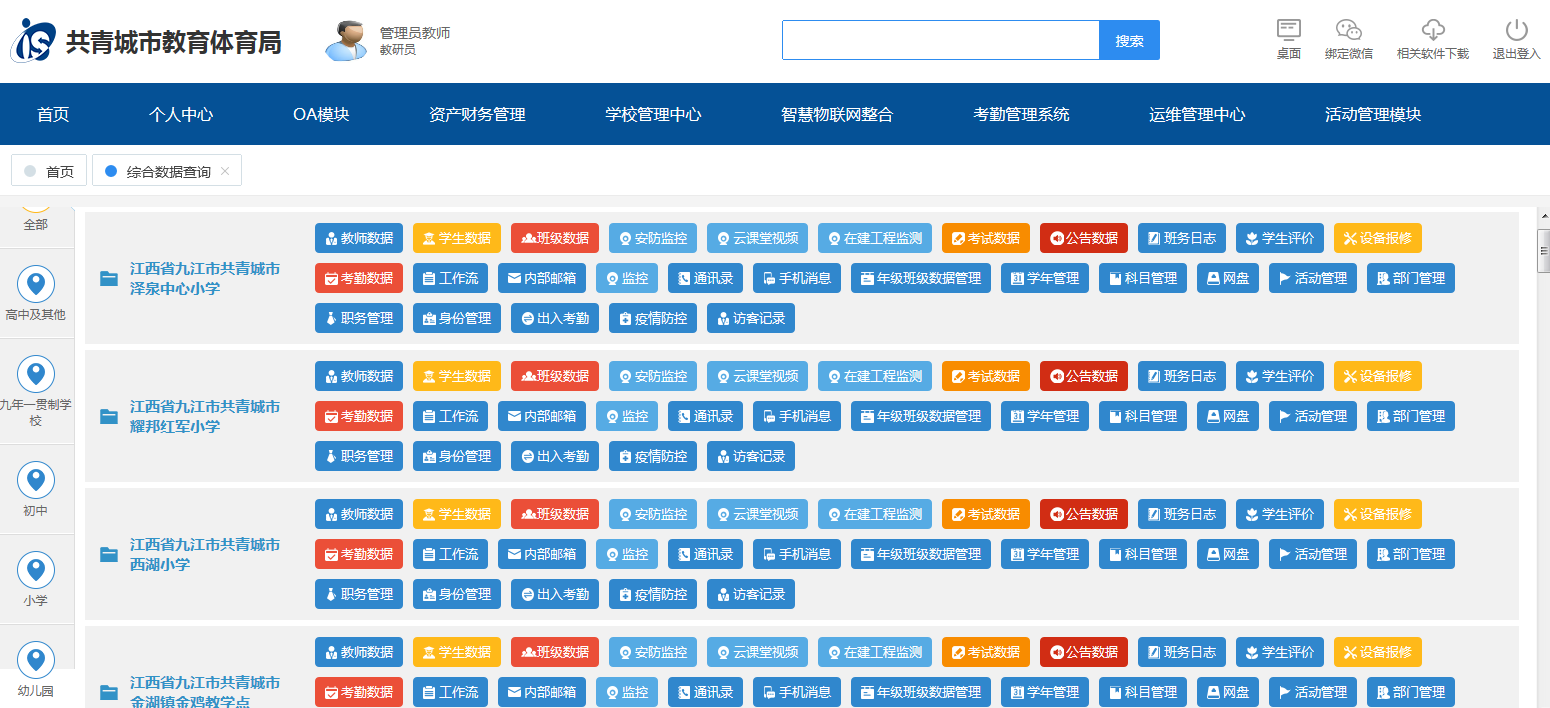Viewport: 1550px width, 708px height.
Task: Open 部门管理 for 泽泉中心小学
Action: 1411,278
